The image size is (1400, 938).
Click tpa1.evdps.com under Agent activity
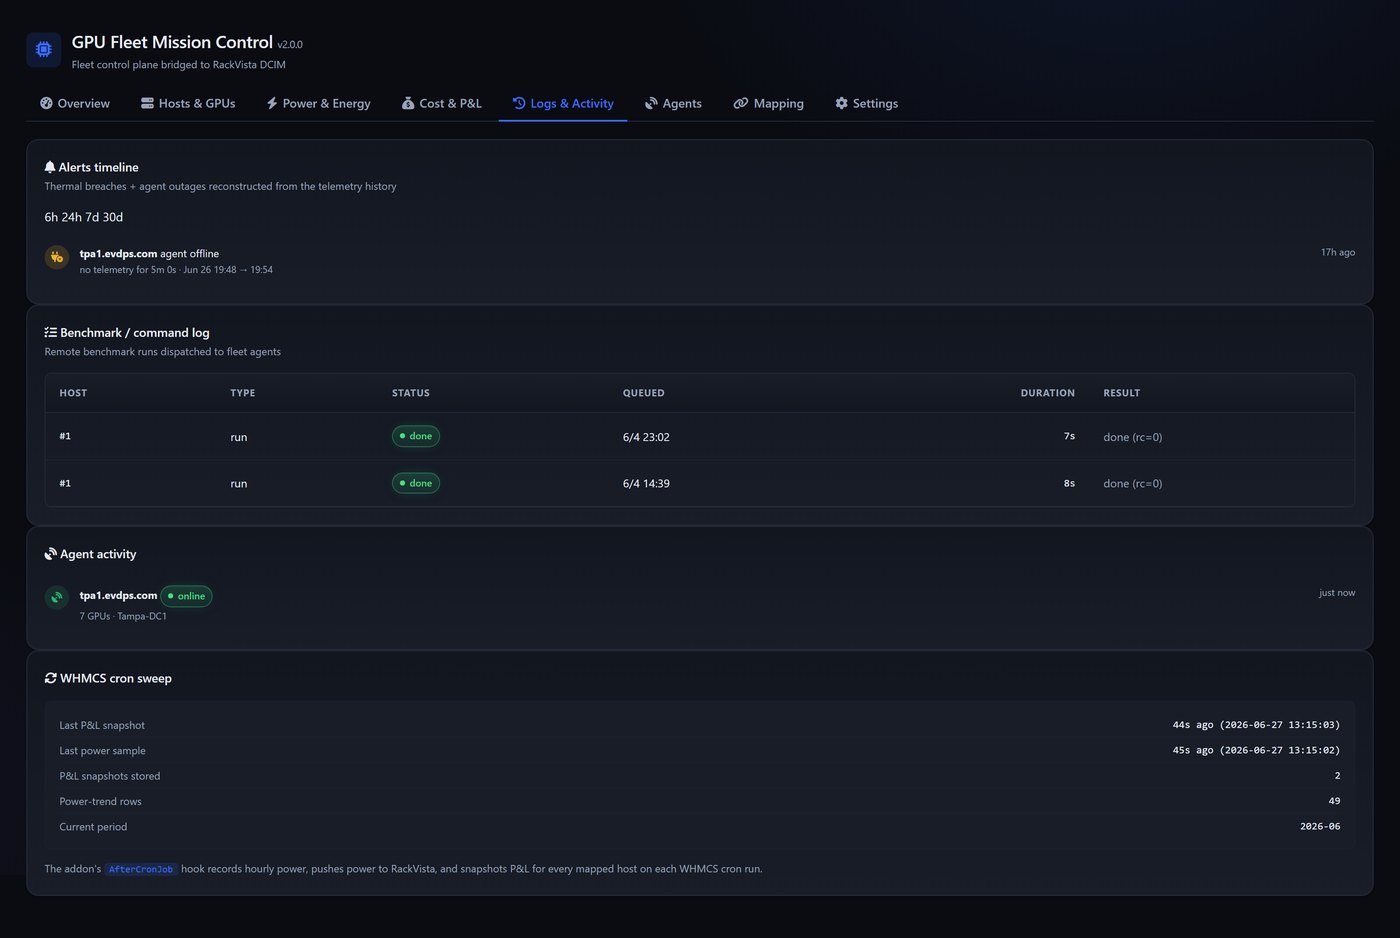coord(118,595)
